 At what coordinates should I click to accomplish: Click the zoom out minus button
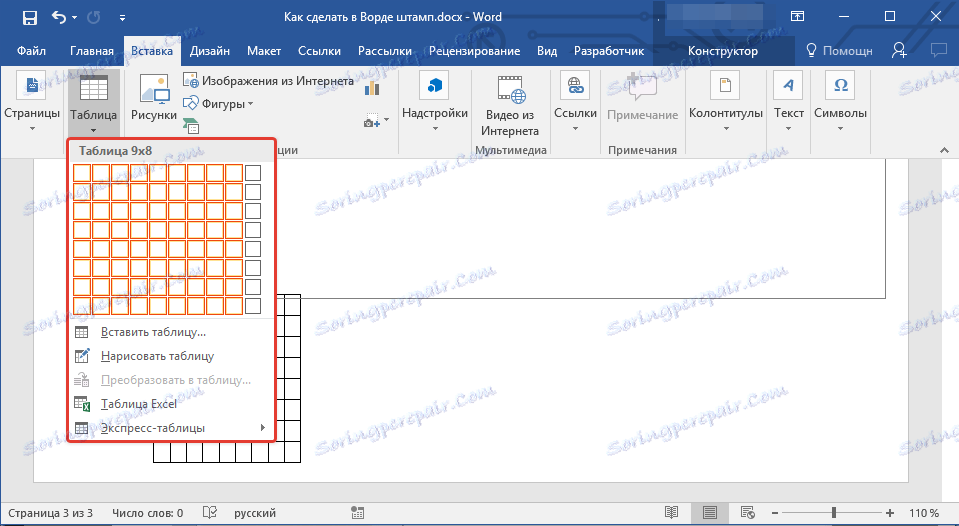(x=775, y=513)
